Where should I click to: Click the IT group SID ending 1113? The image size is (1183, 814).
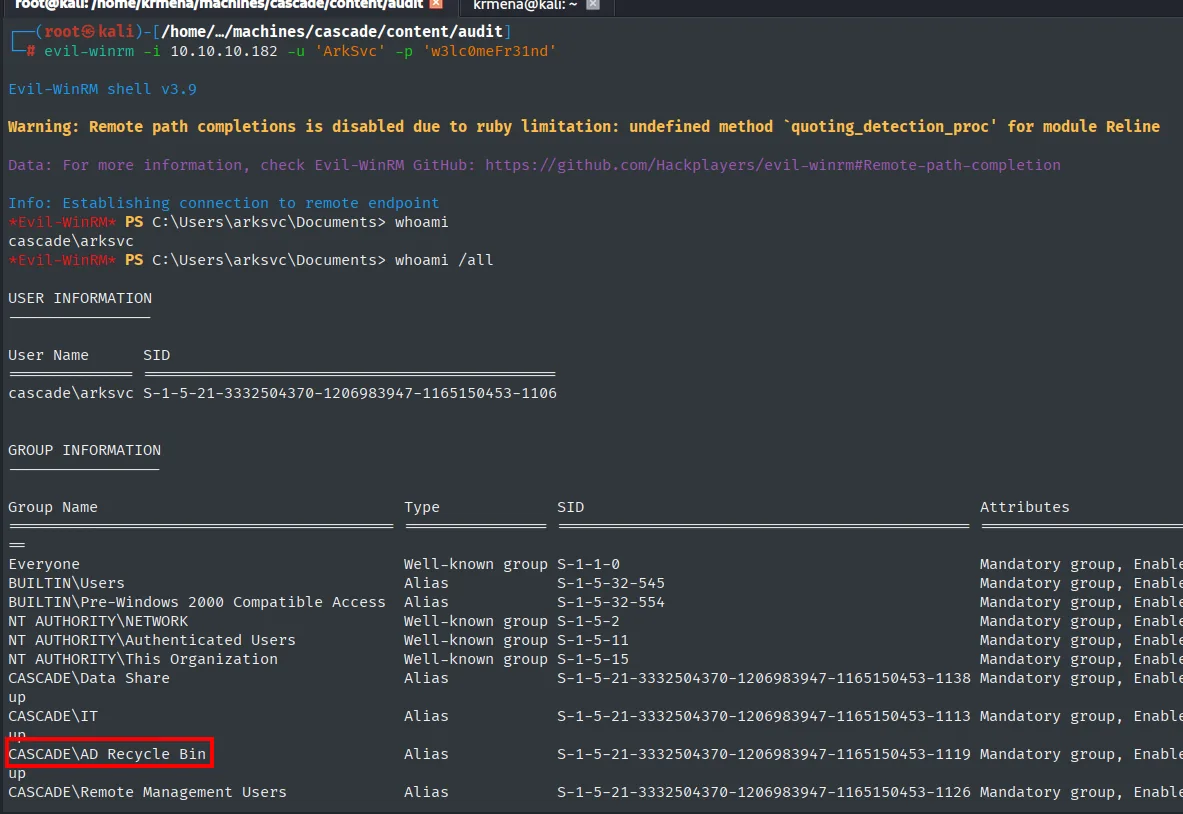coord(764,716)
